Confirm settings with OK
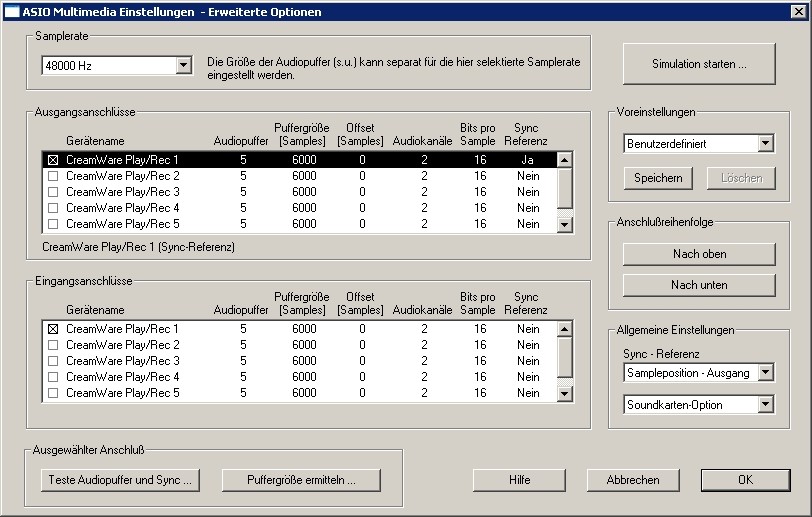 [x=746, y=480]
